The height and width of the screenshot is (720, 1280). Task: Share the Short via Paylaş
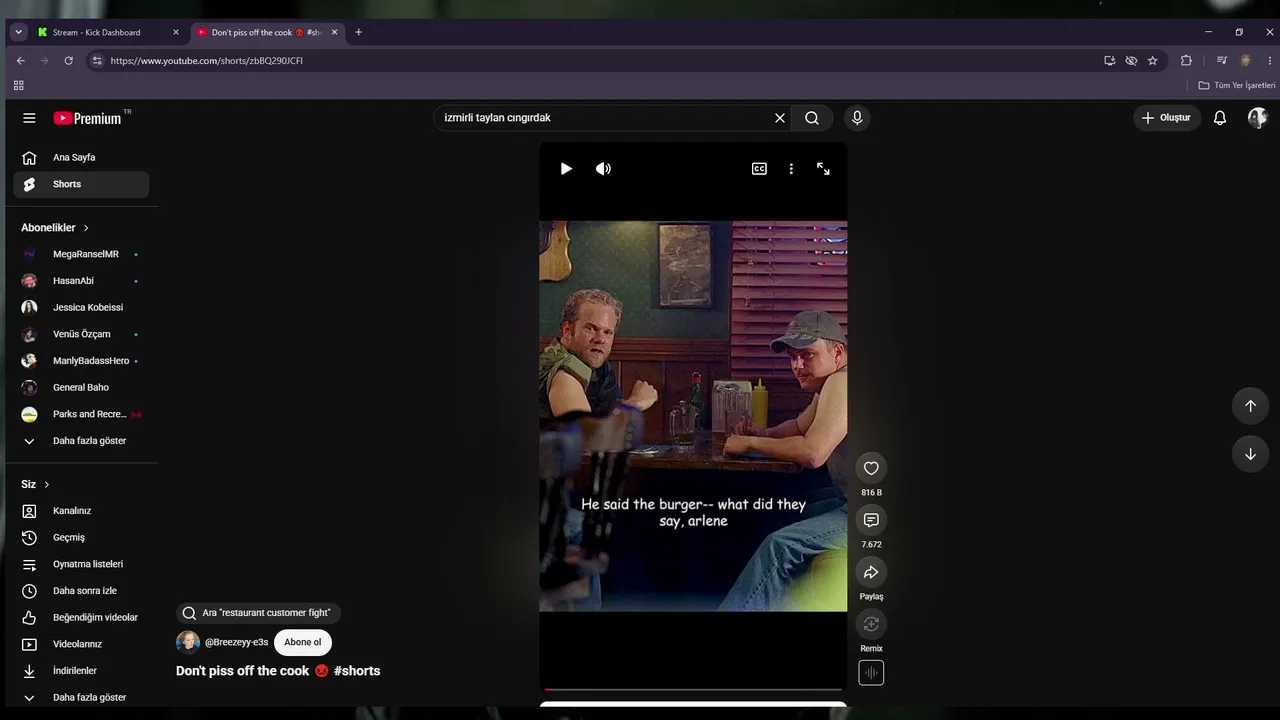871,572
